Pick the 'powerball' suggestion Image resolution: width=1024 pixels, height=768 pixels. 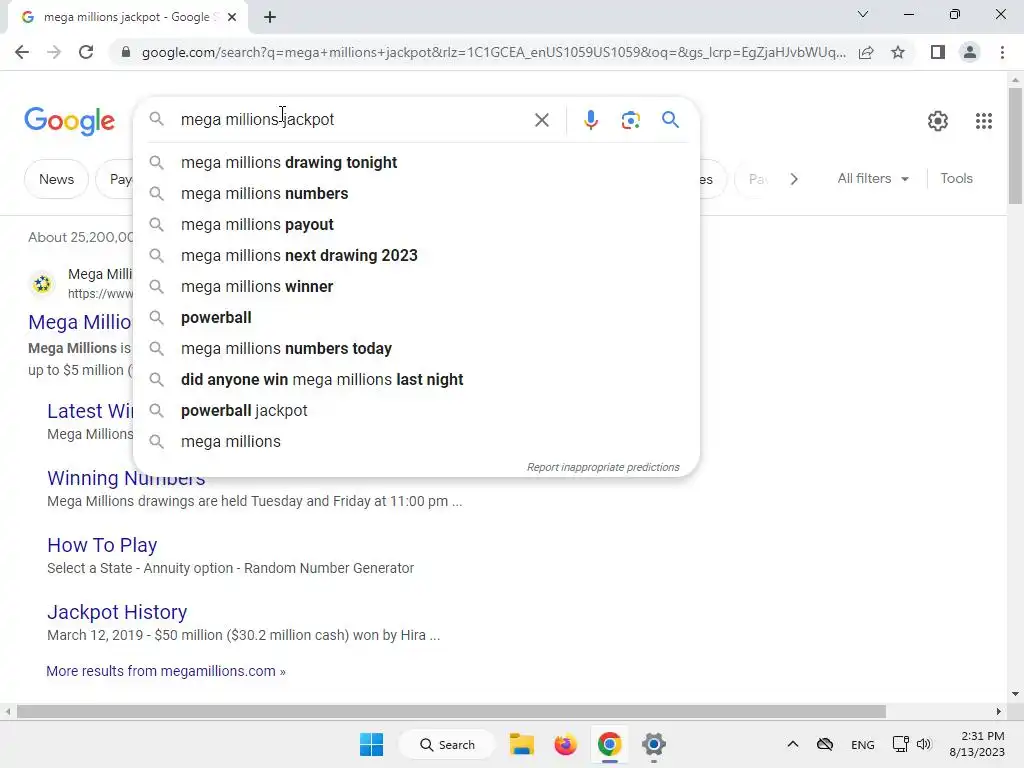[x=416, y=318]
